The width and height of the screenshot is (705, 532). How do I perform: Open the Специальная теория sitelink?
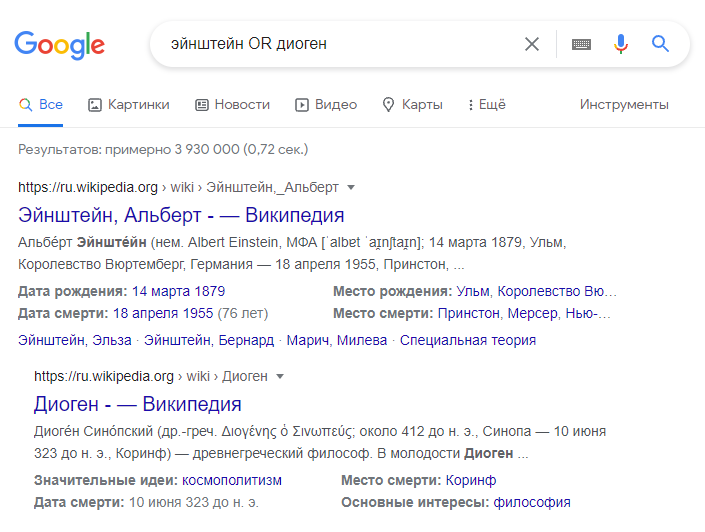tap(468, 340)
